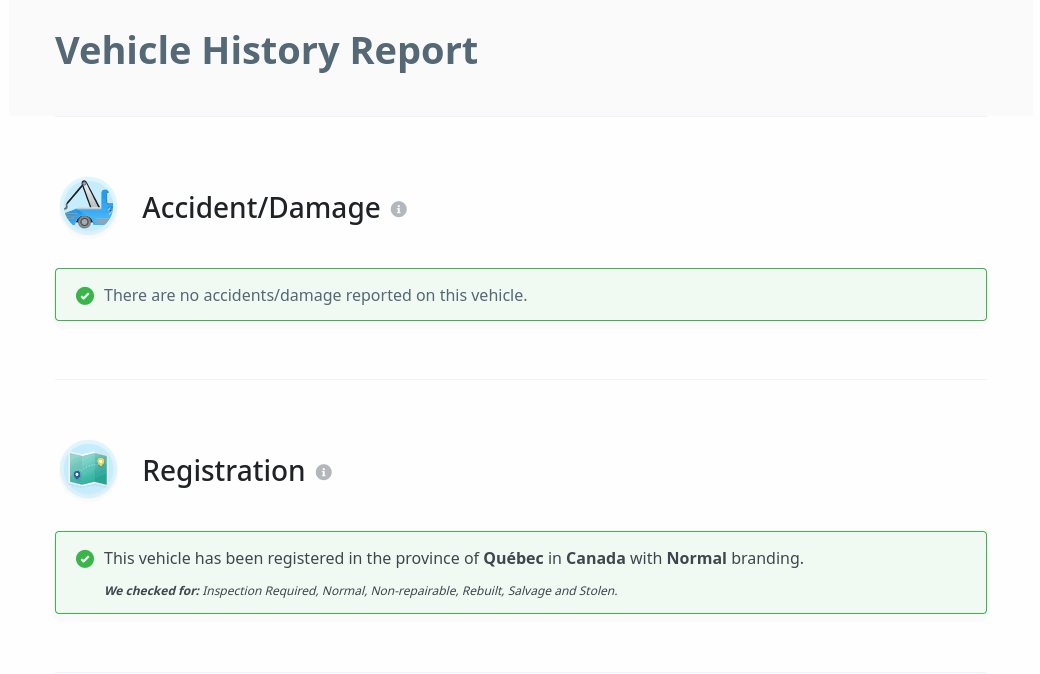The width and height of the screenshot is (1040, 674).
Task: Select the Registration section heading
Action: pyautogui.click(x=223, y=471)
